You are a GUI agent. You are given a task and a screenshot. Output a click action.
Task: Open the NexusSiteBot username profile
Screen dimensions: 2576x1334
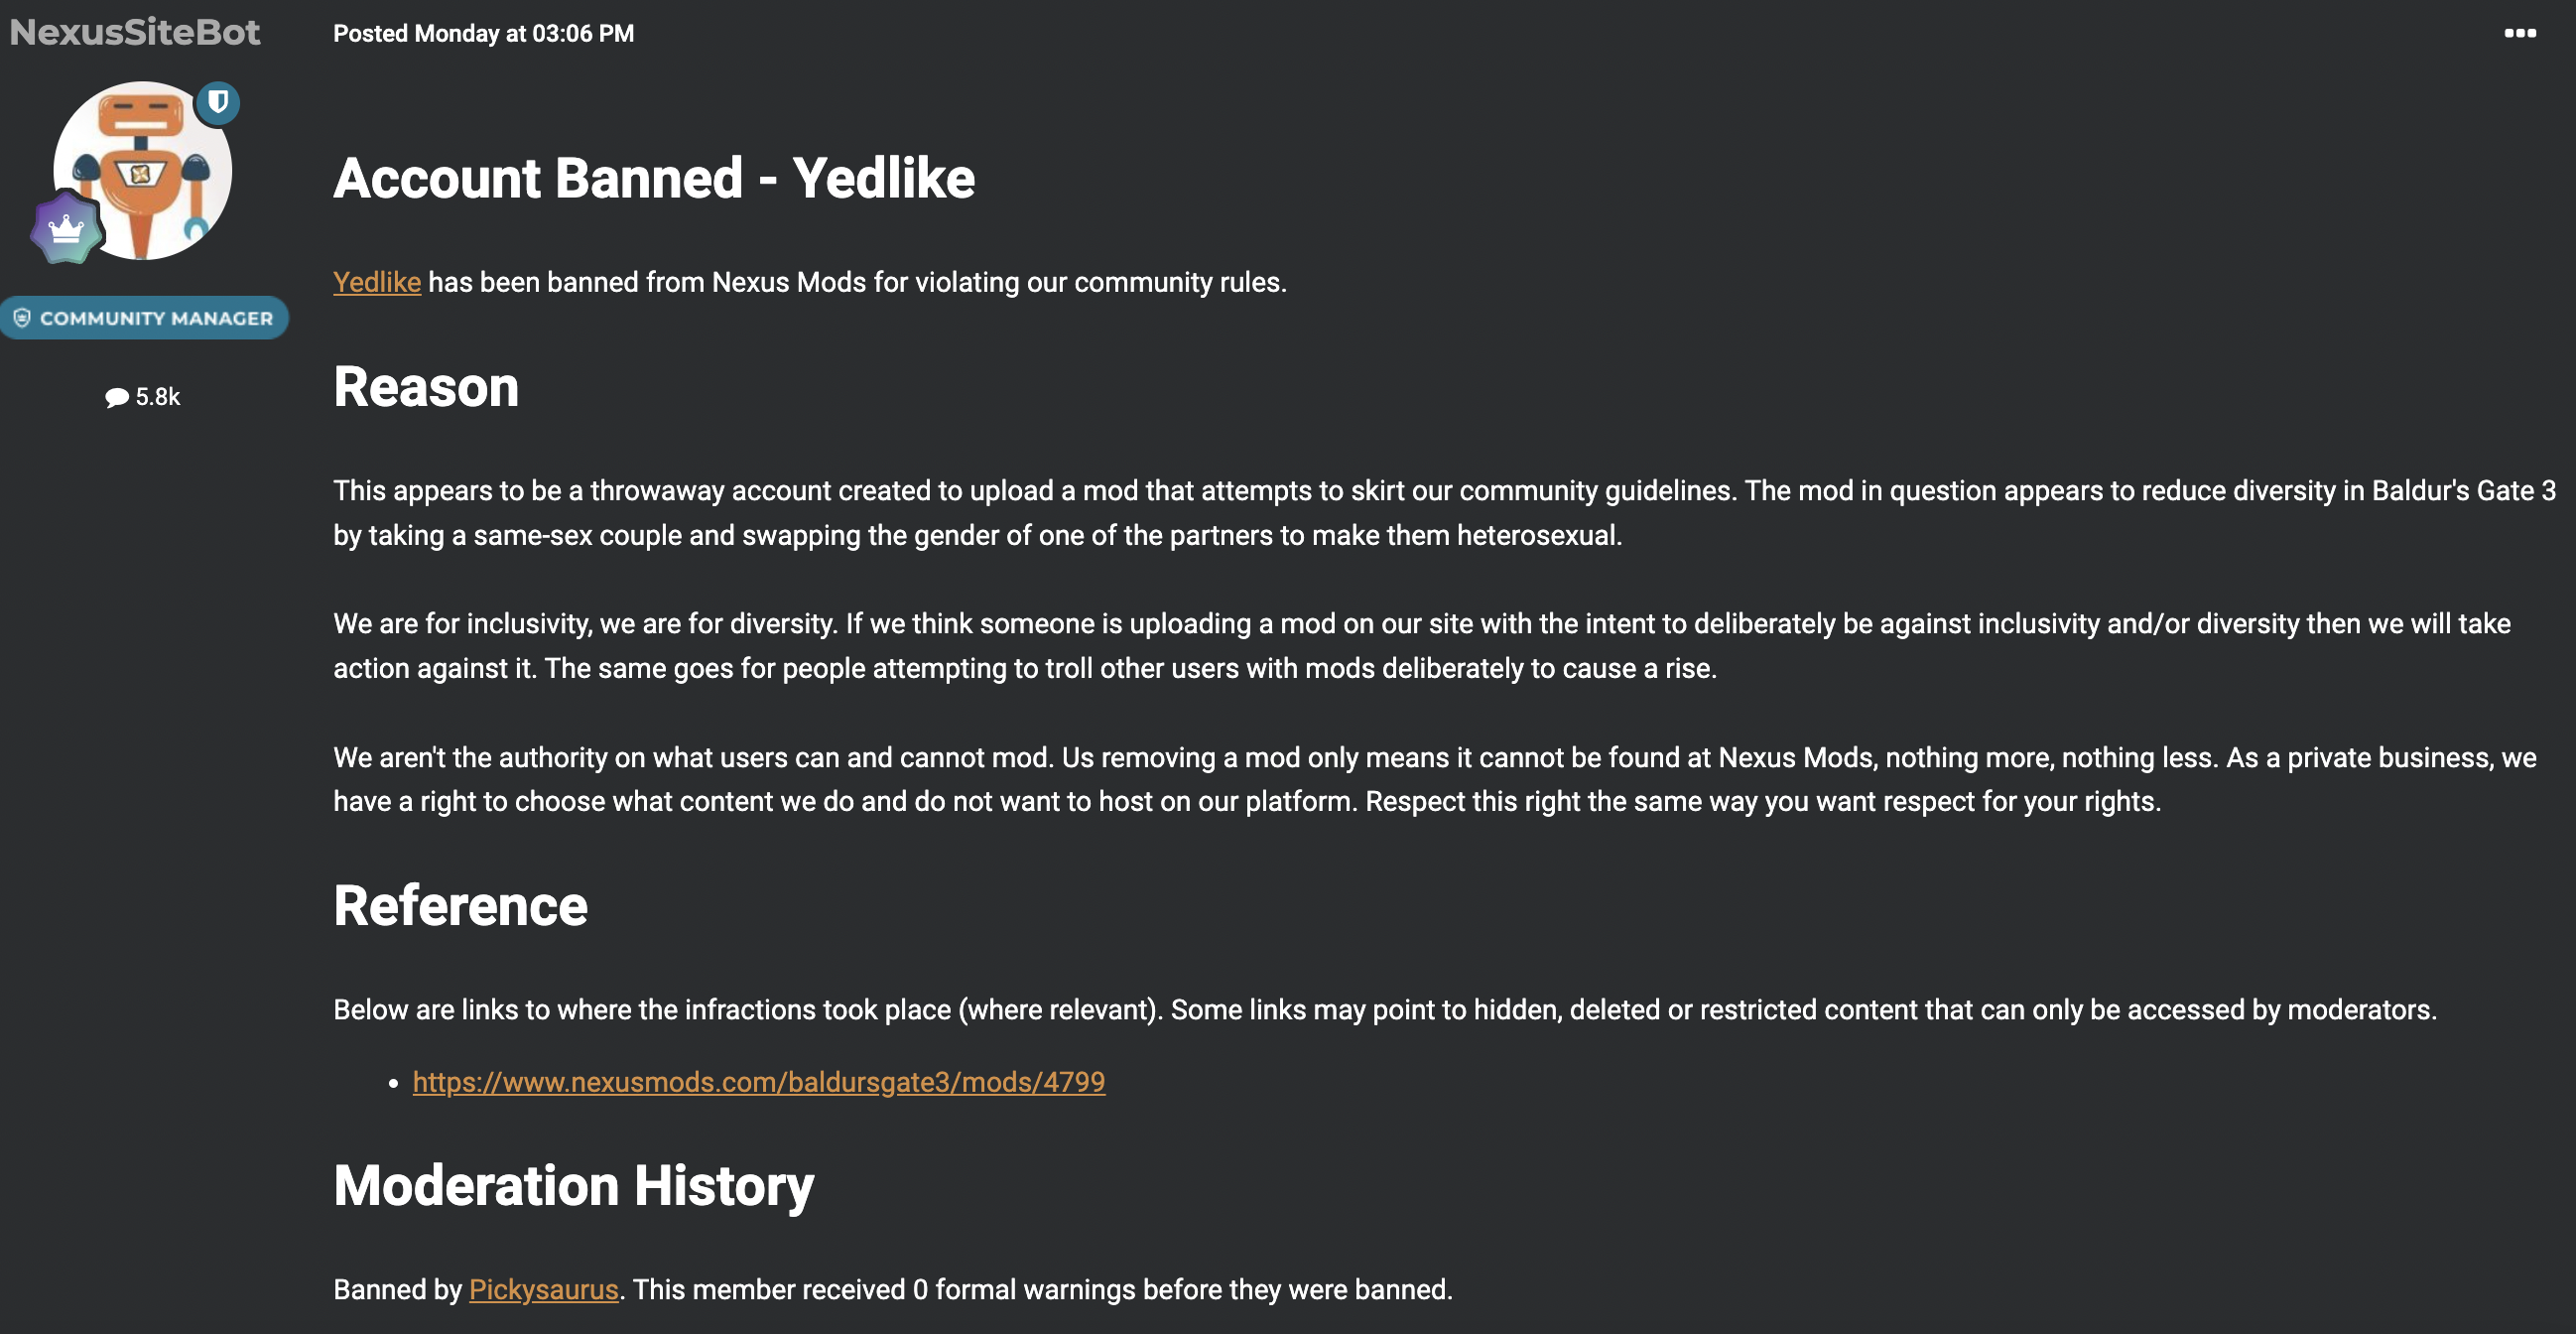135,33
